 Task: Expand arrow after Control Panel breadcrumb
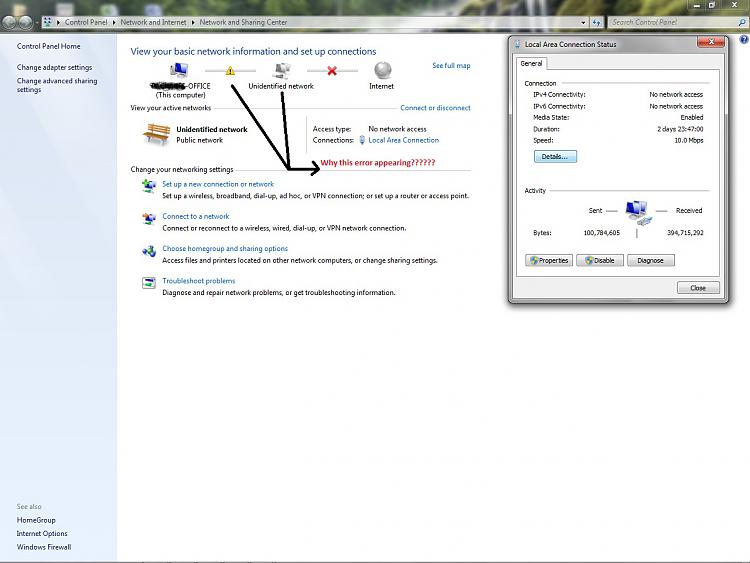114,22
